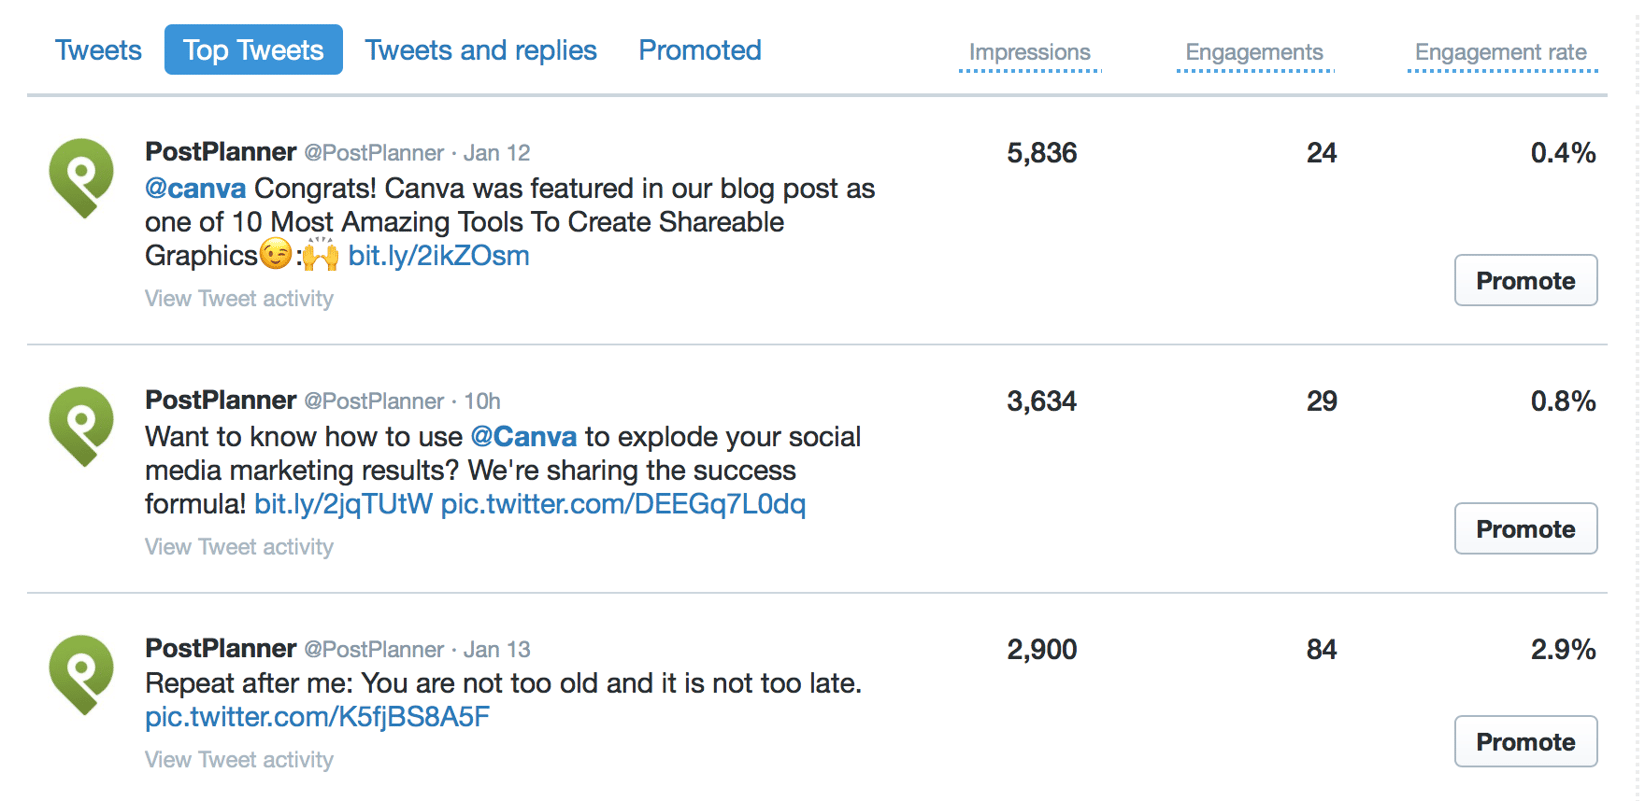Promote the social media success formula tweet

pos(1525,528)
